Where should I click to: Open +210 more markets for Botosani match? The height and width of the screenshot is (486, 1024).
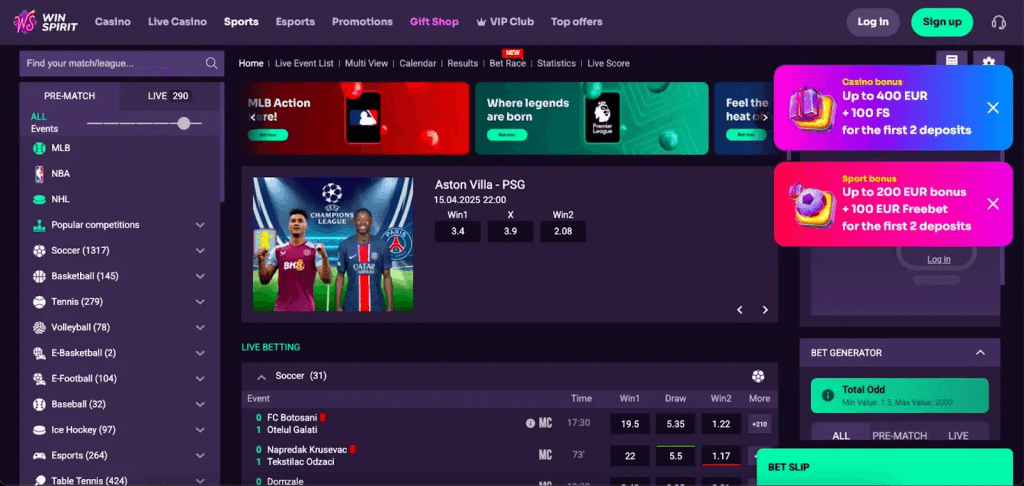point(760,424)
